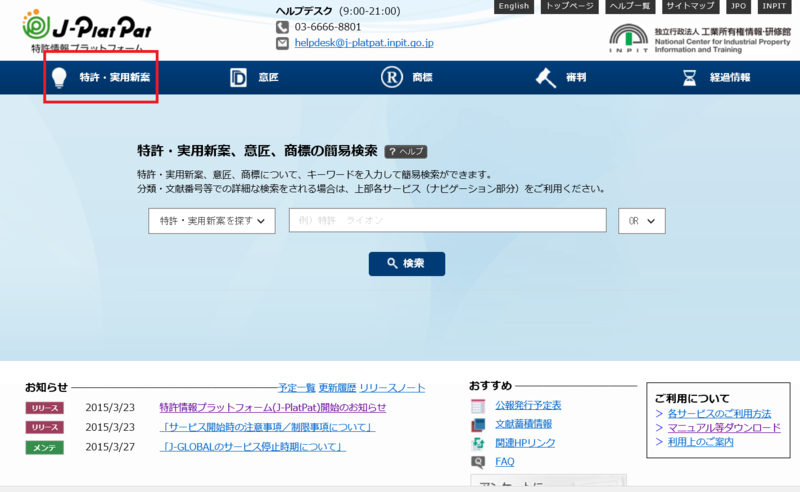Click the first リリース tag, dated 2015/3/23
This screenshot has height=492, width=800.
click(45, 408)
